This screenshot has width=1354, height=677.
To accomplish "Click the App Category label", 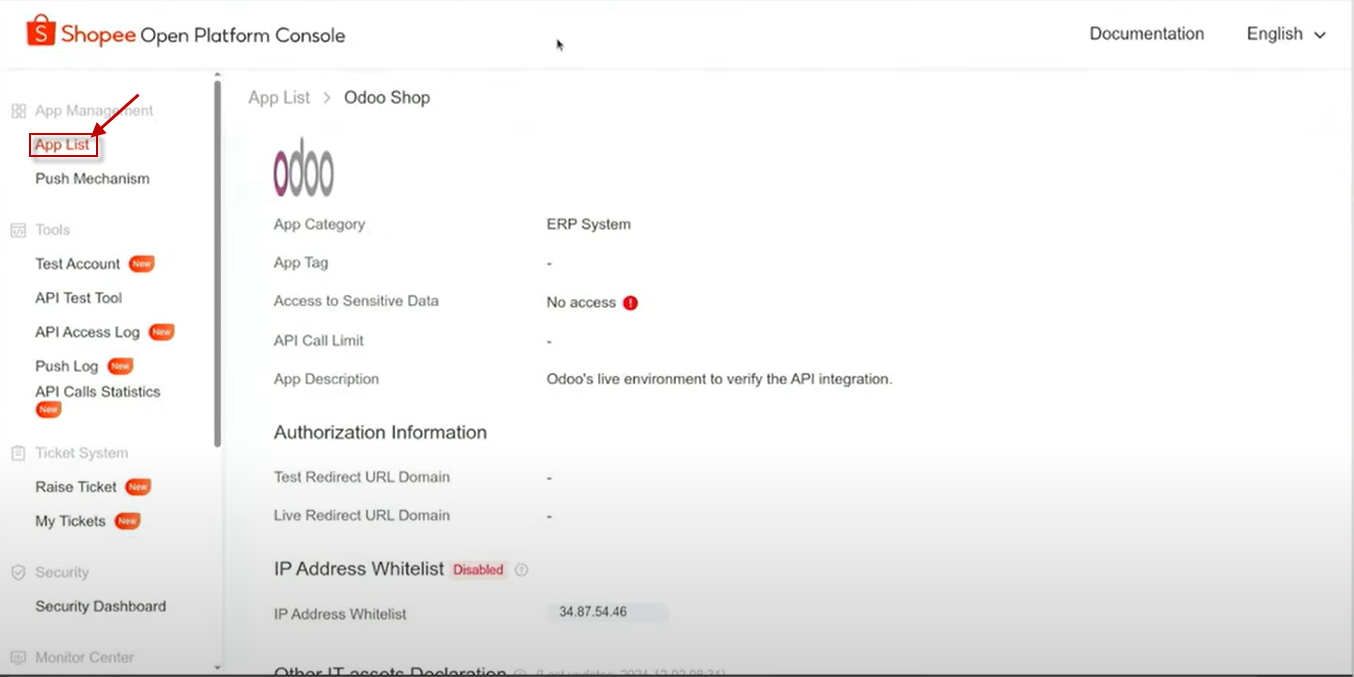I will click(x=319, y=225).
